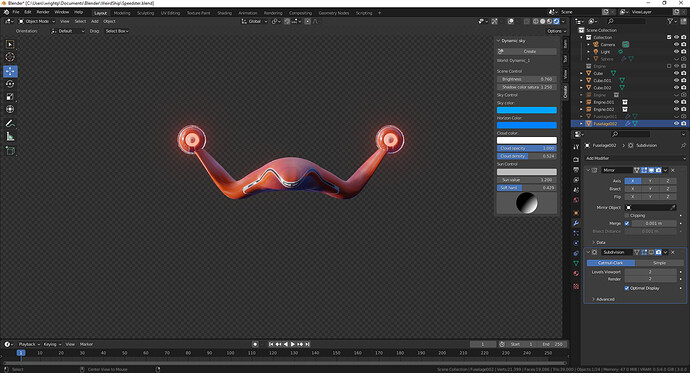Select rendered viewport shading mode
Image resolution: width=690 pixels, height=373 pixels.
click(556, 21)
